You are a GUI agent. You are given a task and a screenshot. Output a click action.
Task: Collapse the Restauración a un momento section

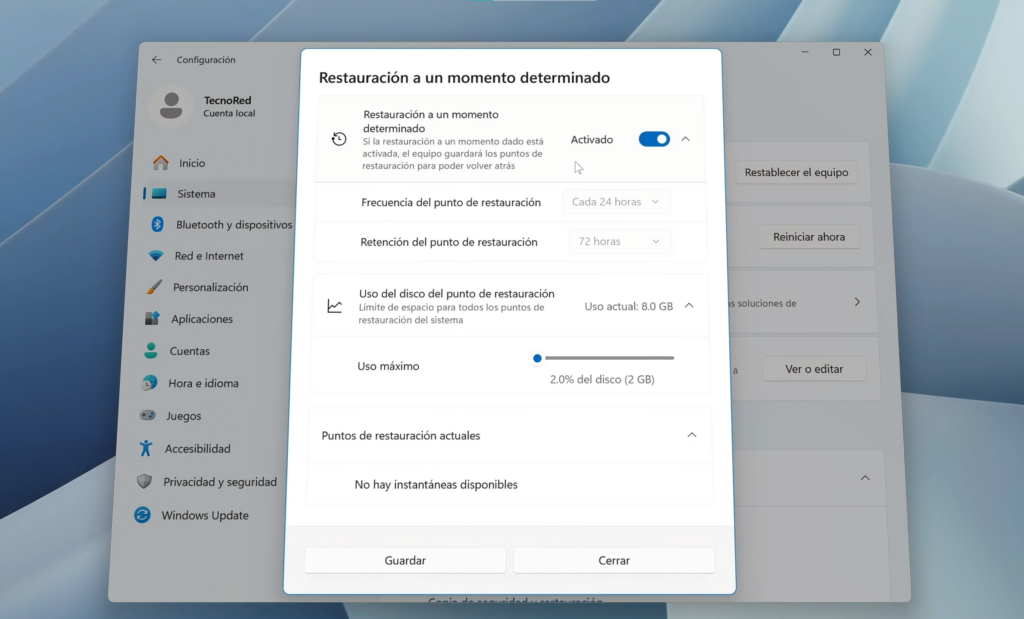pyautogui.click(x=686, y=139)
